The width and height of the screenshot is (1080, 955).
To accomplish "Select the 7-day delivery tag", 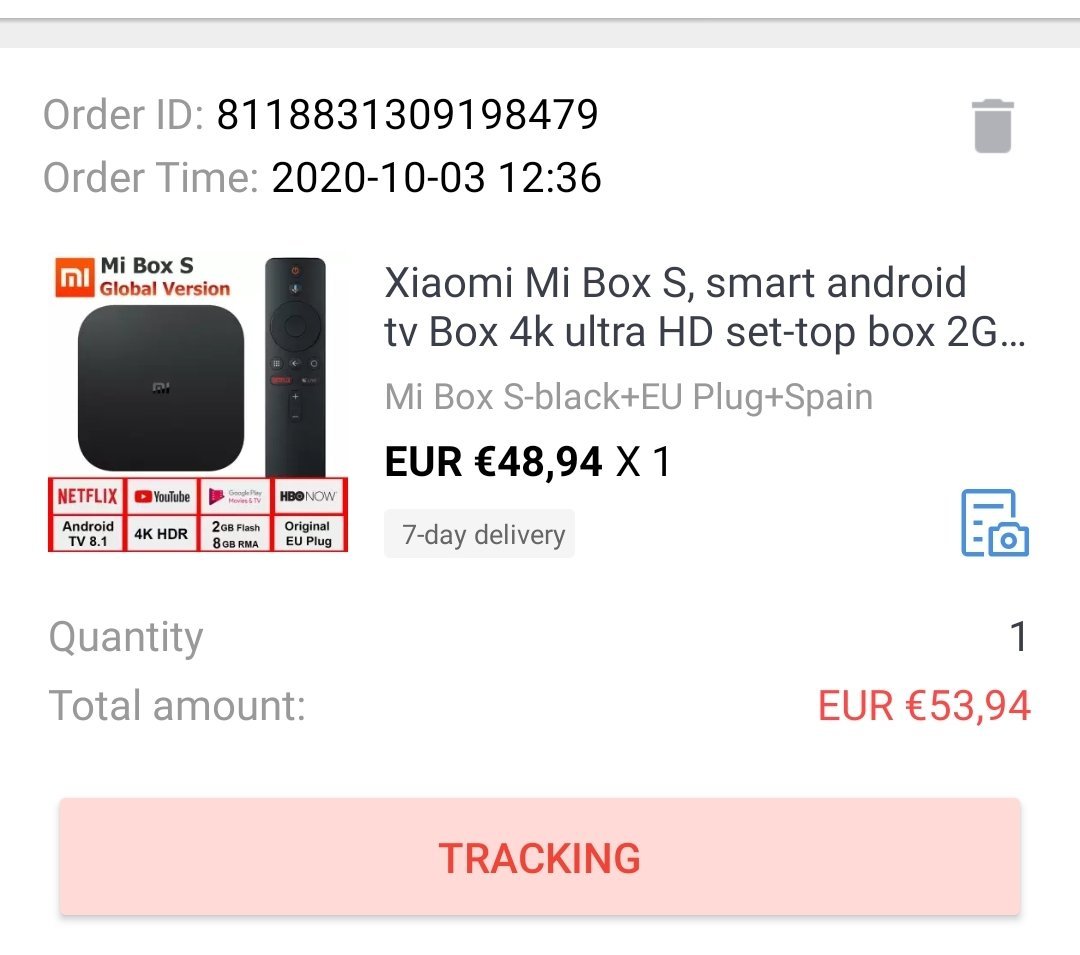I will 479,534.
